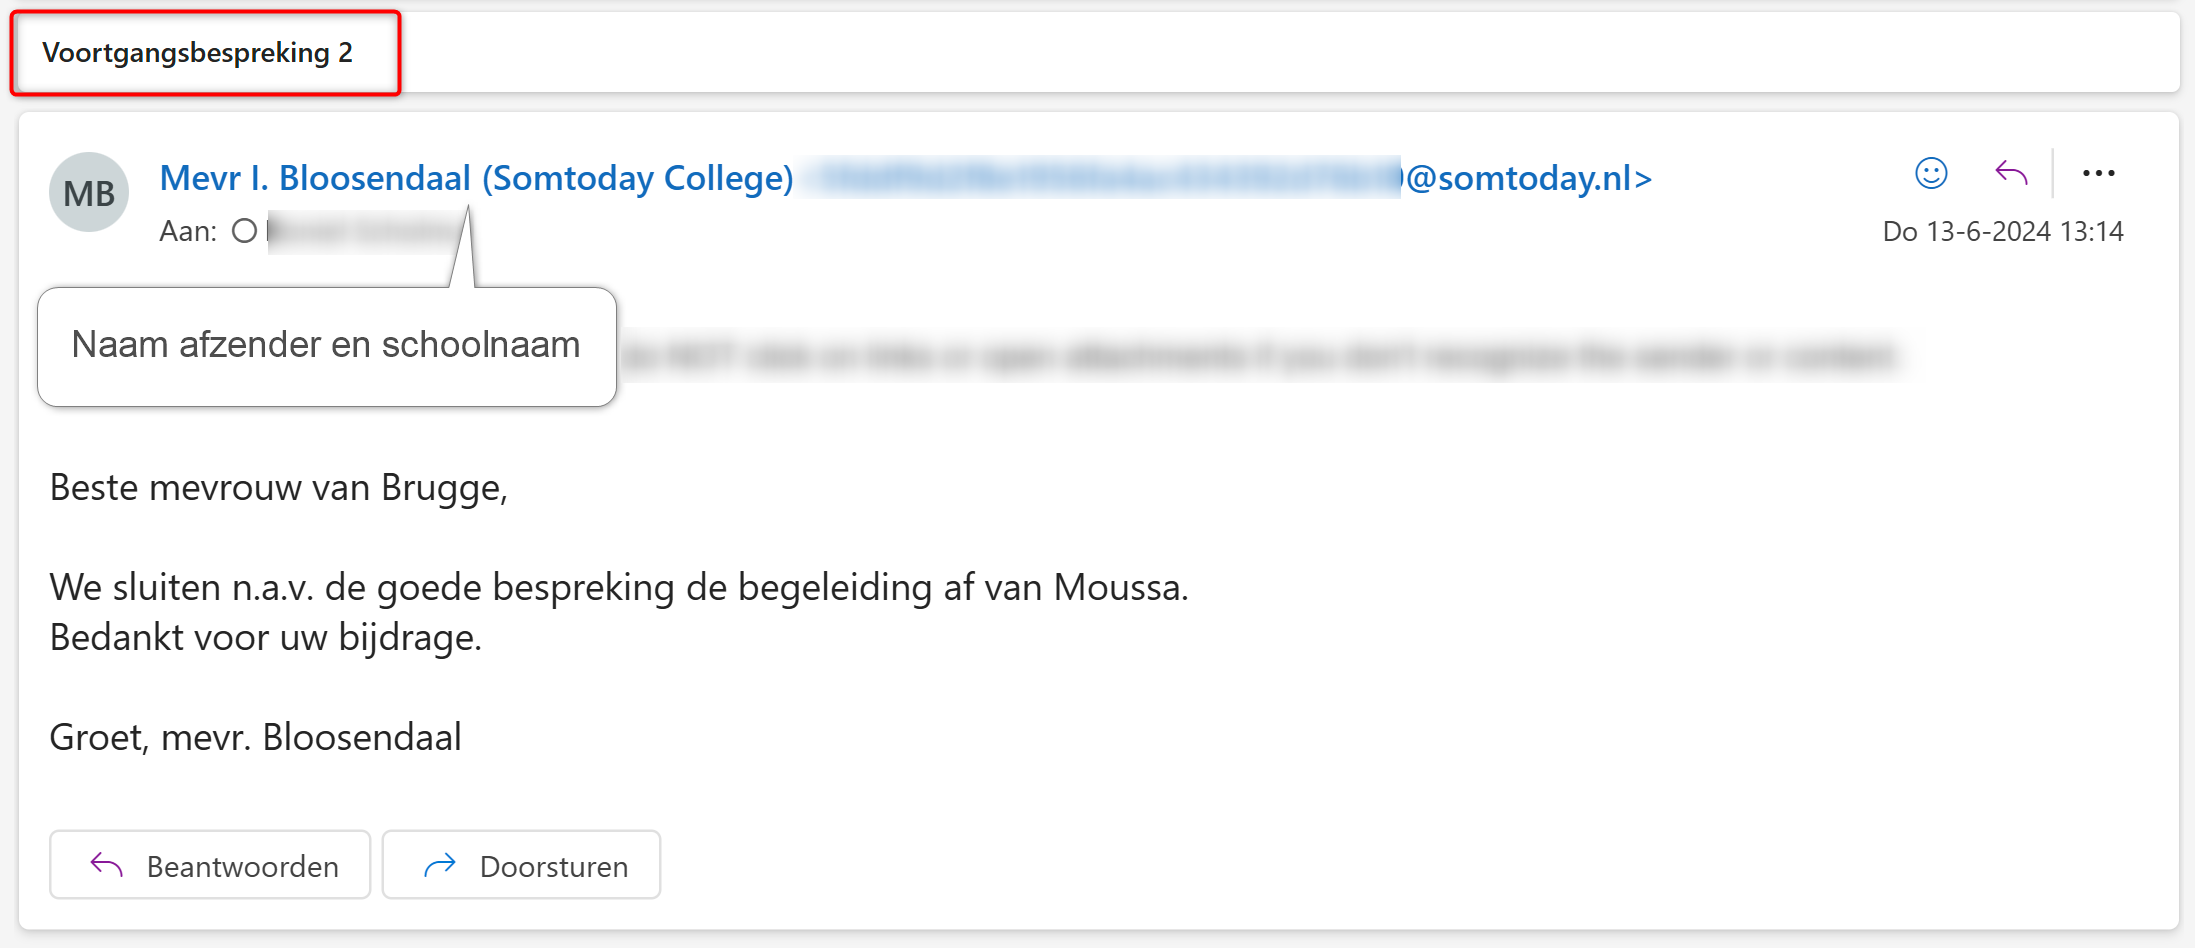Image resolution: width=2195 pixels, height=948 pixels.
Task: Click the blurred recipient name after Aan:
Action: tap(366, 232)
